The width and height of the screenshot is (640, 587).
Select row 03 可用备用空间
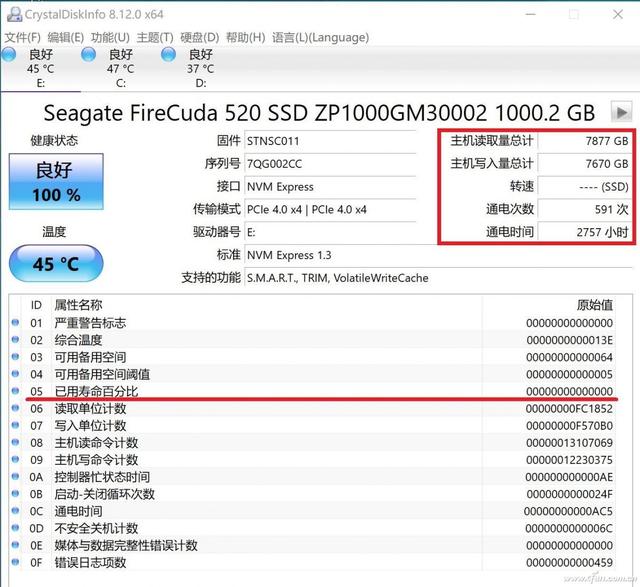coord(313,357)
